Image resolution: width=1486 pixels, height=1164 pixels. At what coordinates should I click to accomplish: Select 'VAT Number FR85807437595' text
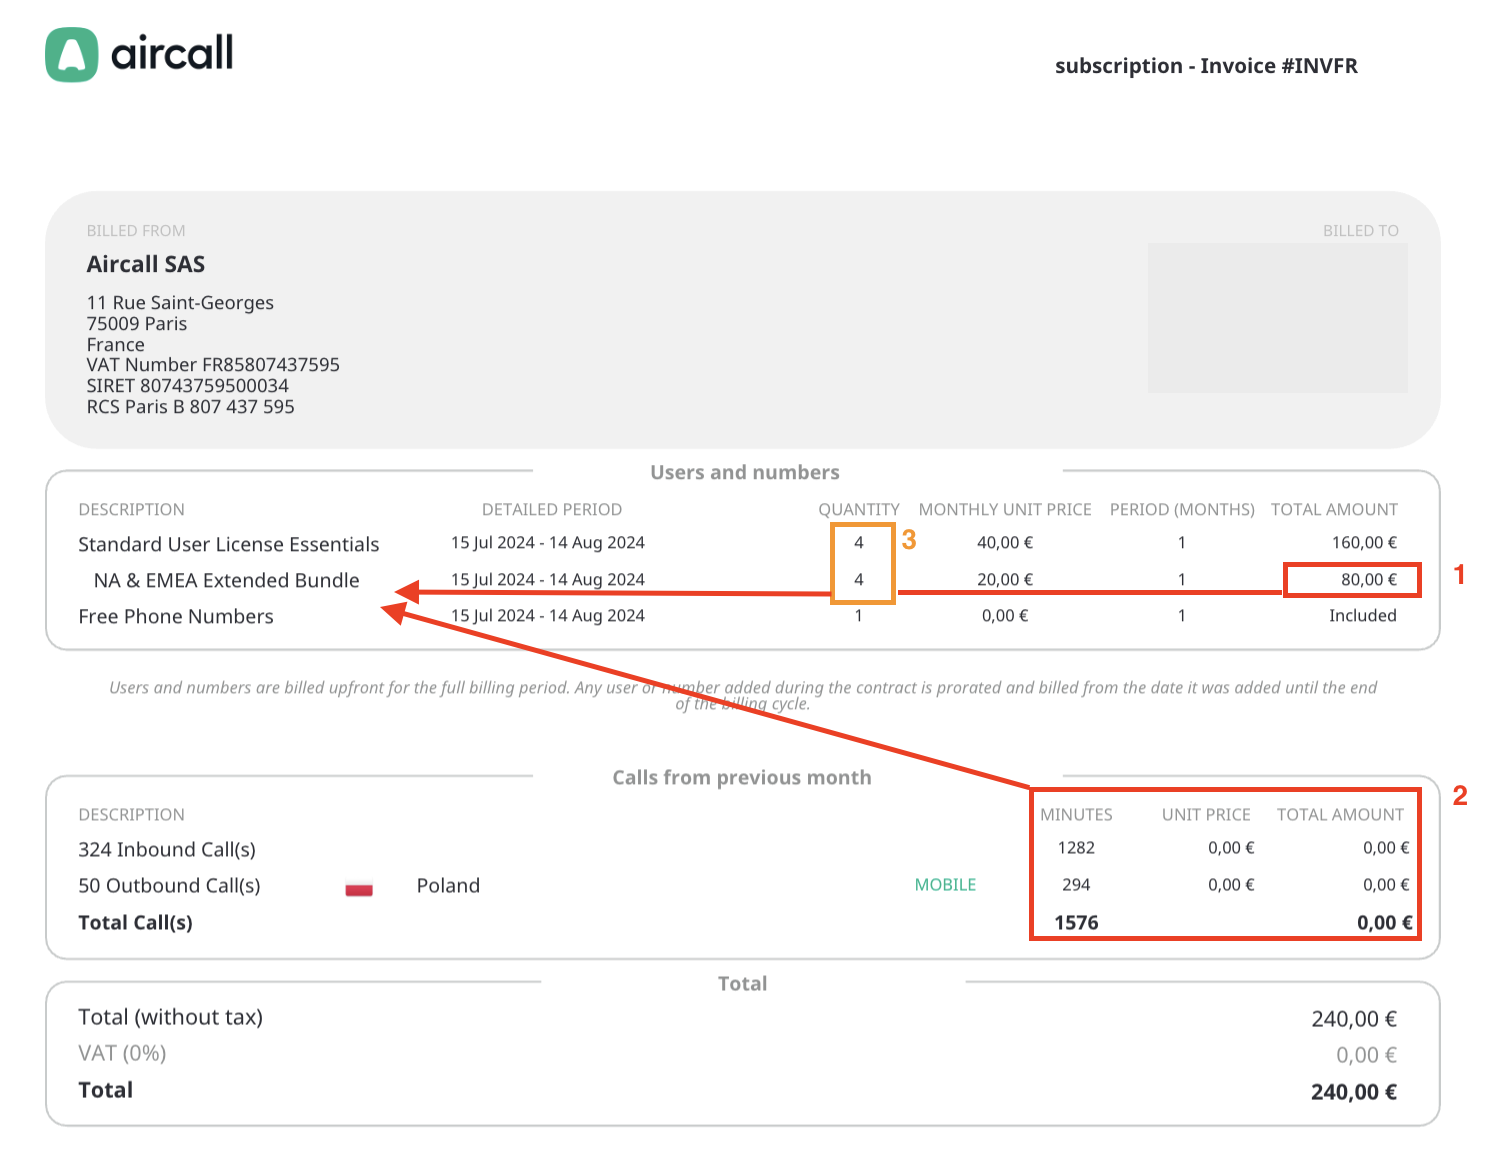point(213,365)
